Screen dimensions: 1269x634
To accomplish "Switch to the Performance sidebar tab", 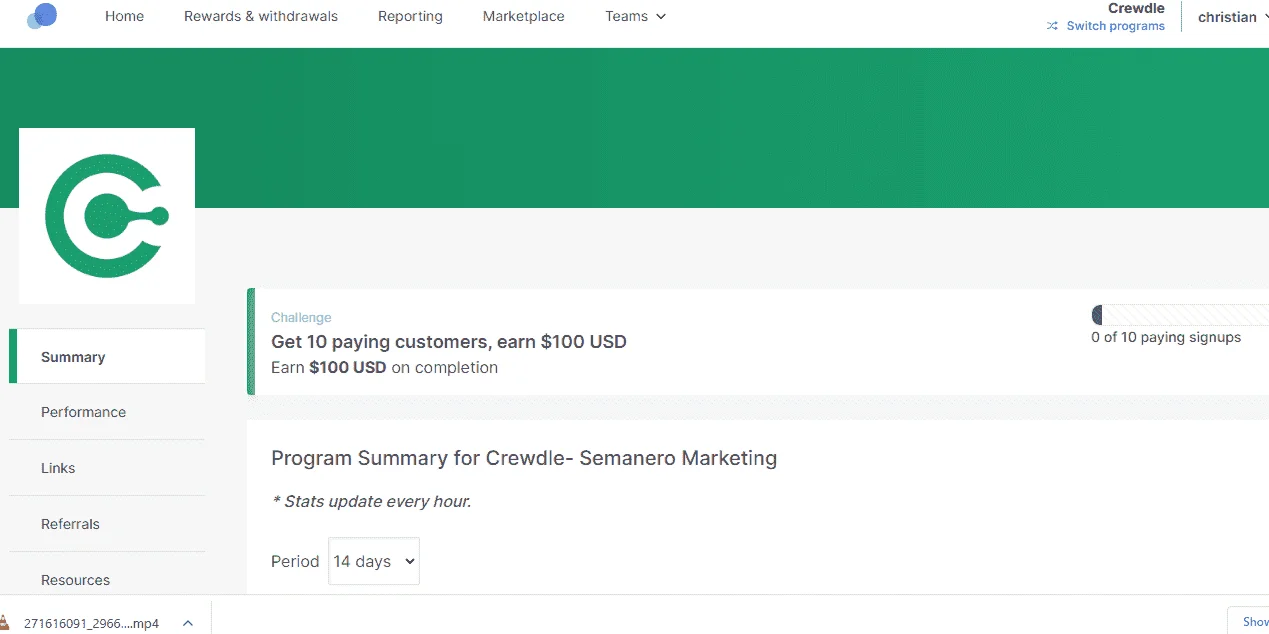I will pyautogui.click(x=107, y=412).
